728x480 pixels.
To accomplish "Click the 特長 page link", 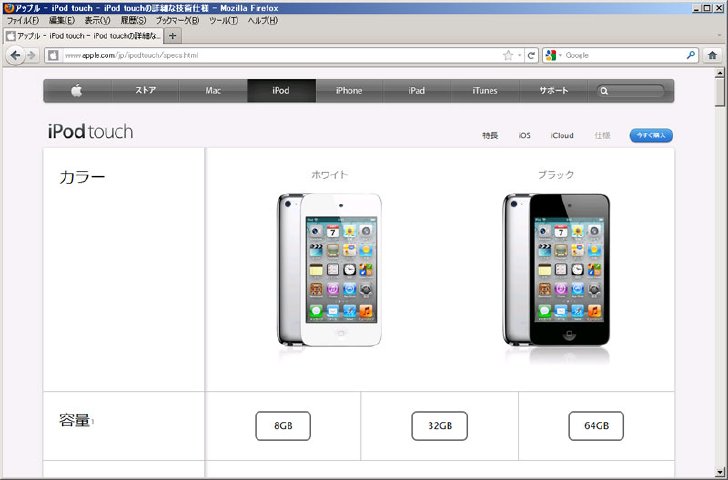I will 490,136.
